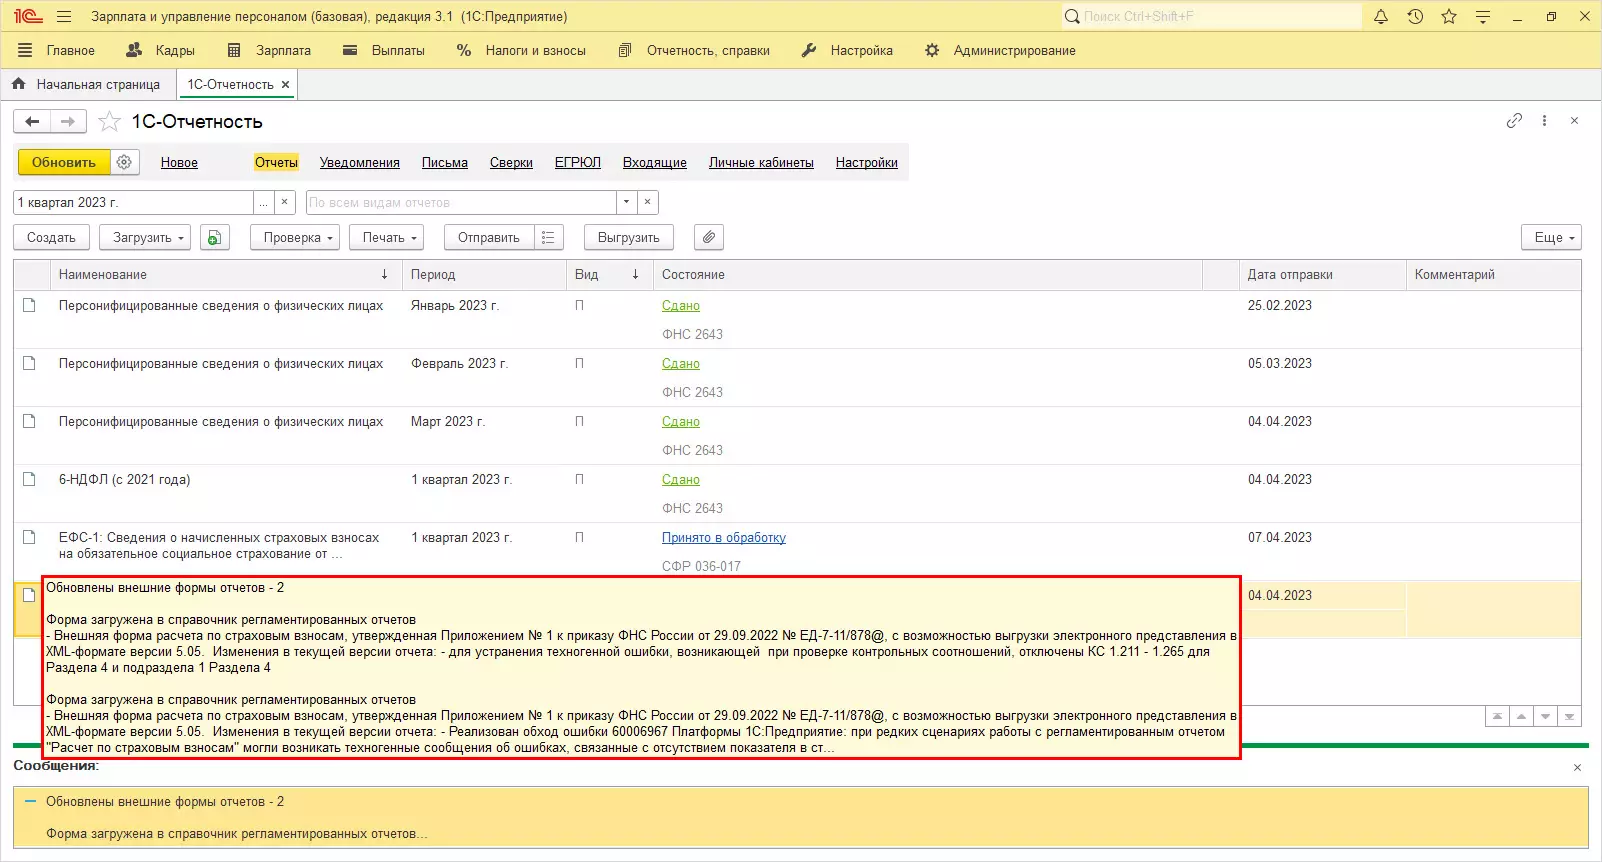1602x862 pixels.
Task: Switch to the Уведомления tab
Action: tap(359, 163)
